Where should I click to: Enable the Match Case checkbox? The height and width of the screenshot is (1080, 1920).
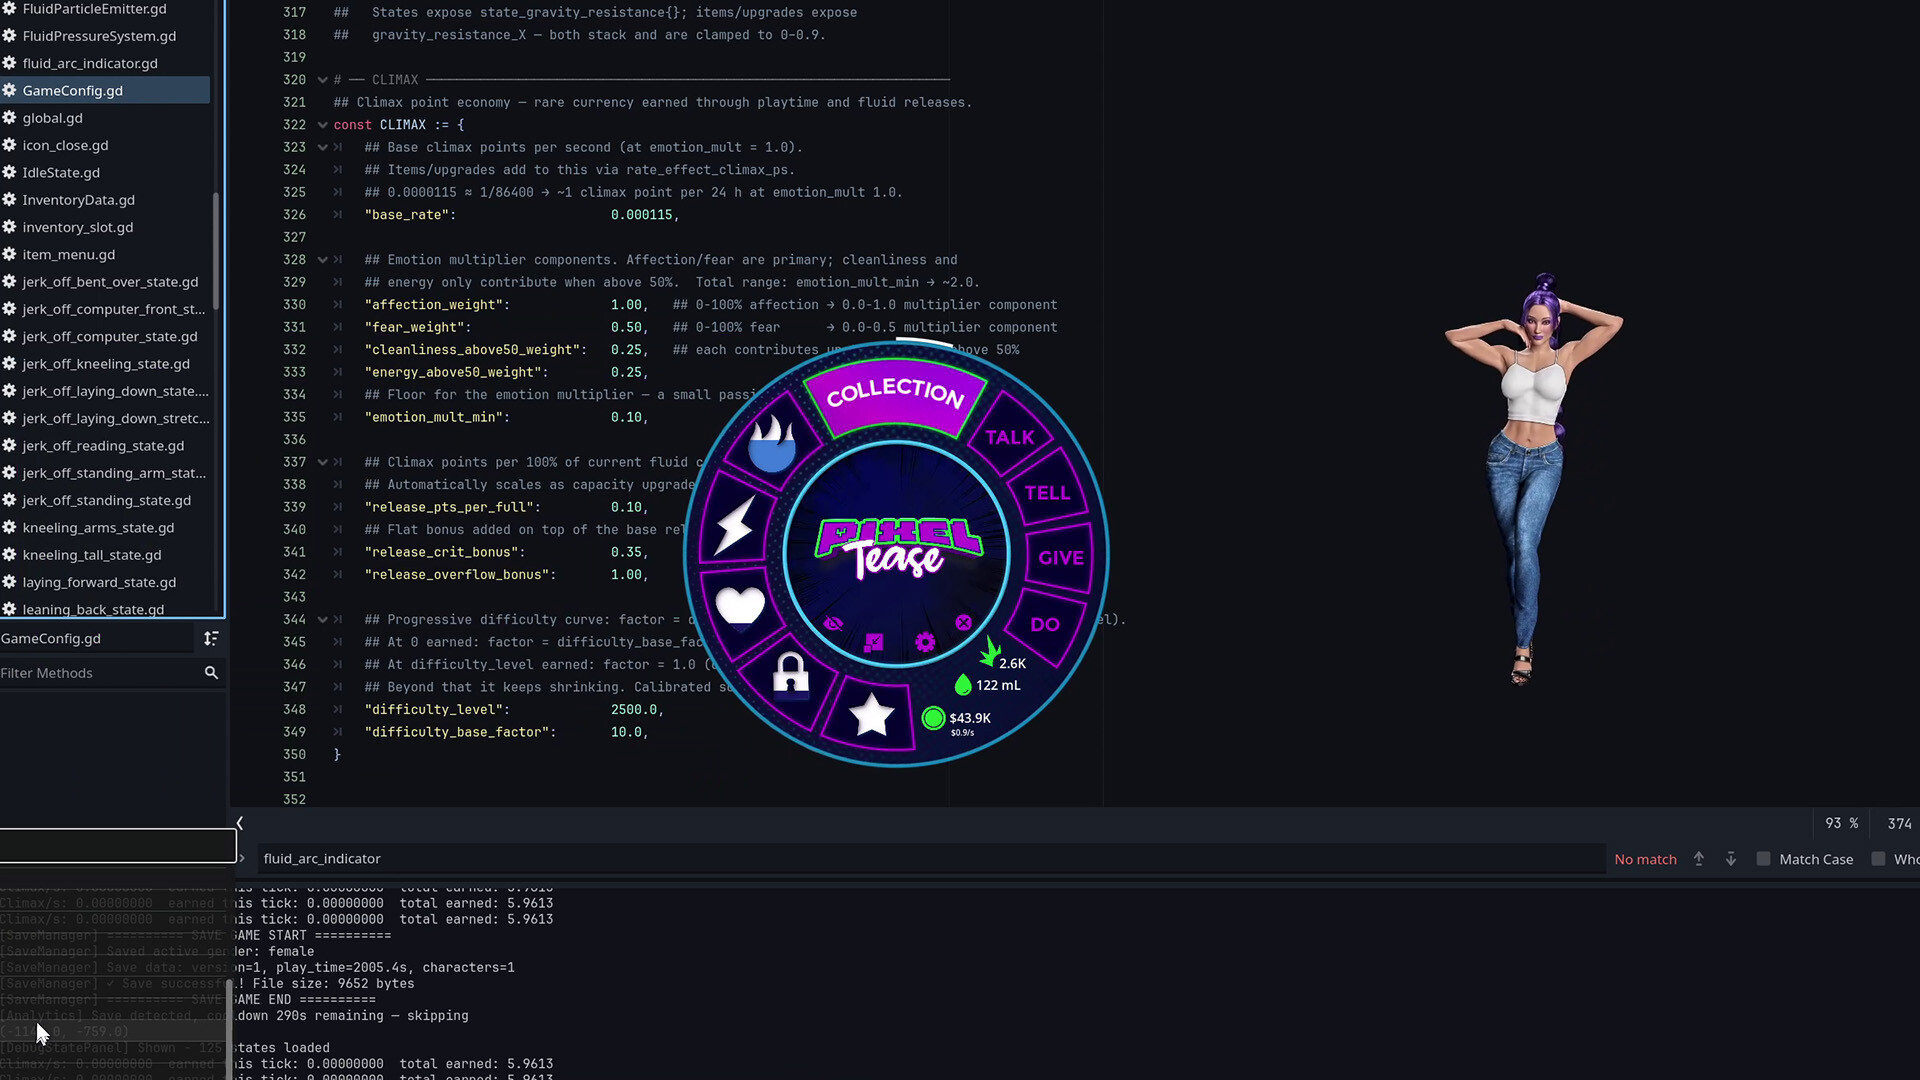click(x=1763, y=859)
